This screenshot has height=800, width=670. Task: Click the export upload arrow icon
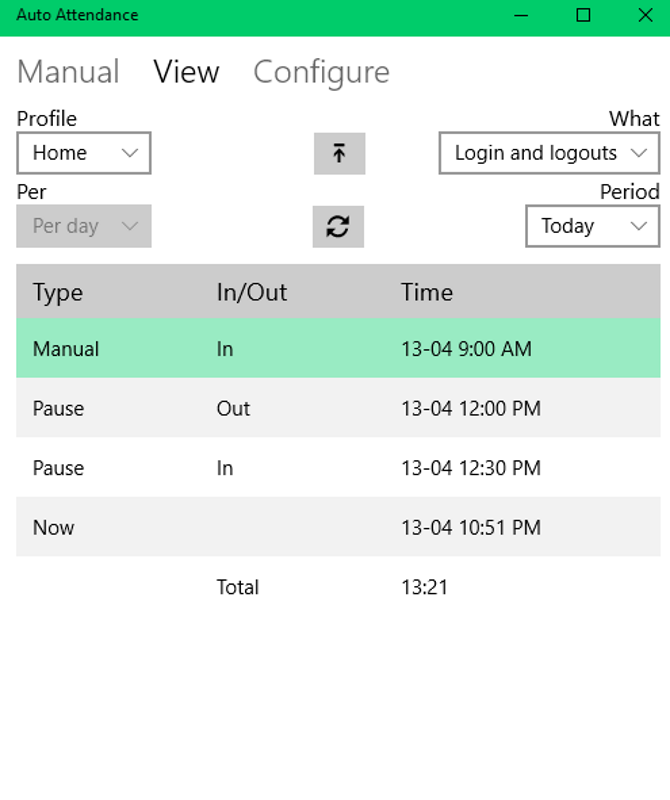tap(339, 154)
